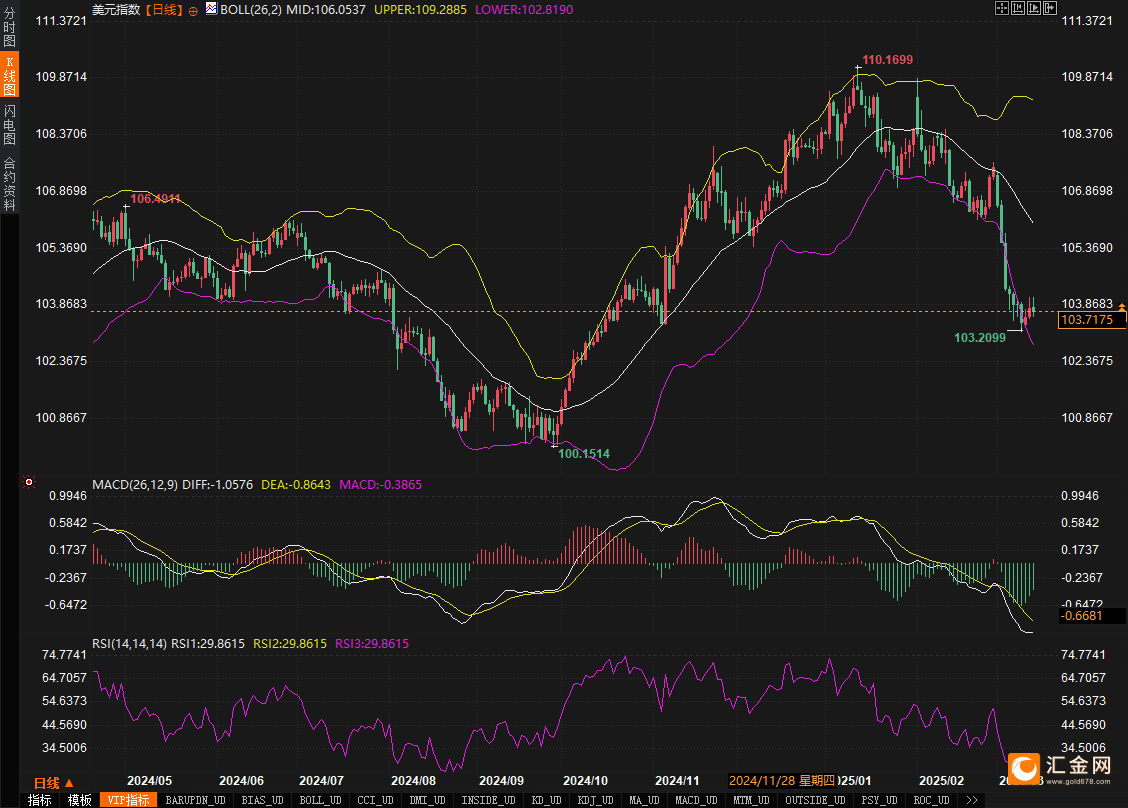Click the 2025/02 date axis label
Image resolution: width=1128 pixels, height=808 pixels.
(942, 781)
